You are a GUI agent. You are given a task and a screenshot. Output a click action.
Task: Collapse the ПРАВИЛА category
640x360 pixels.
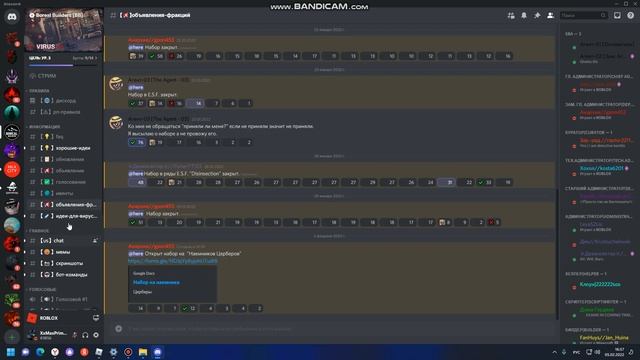[x=39, y=91]
